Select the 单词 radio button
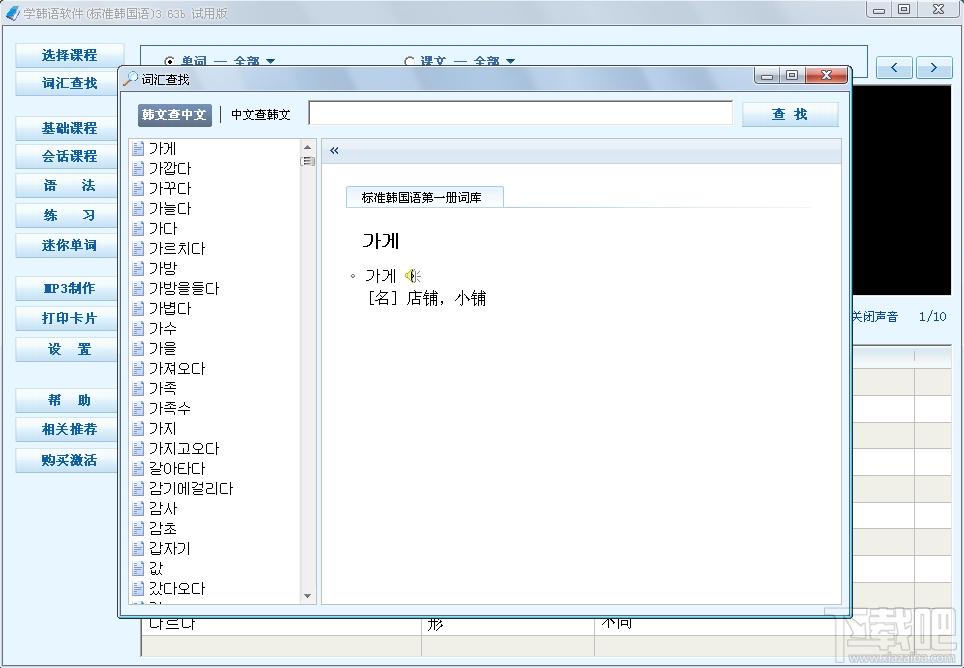This screenshot has width=964, height=668. click(x=170, y=61)
